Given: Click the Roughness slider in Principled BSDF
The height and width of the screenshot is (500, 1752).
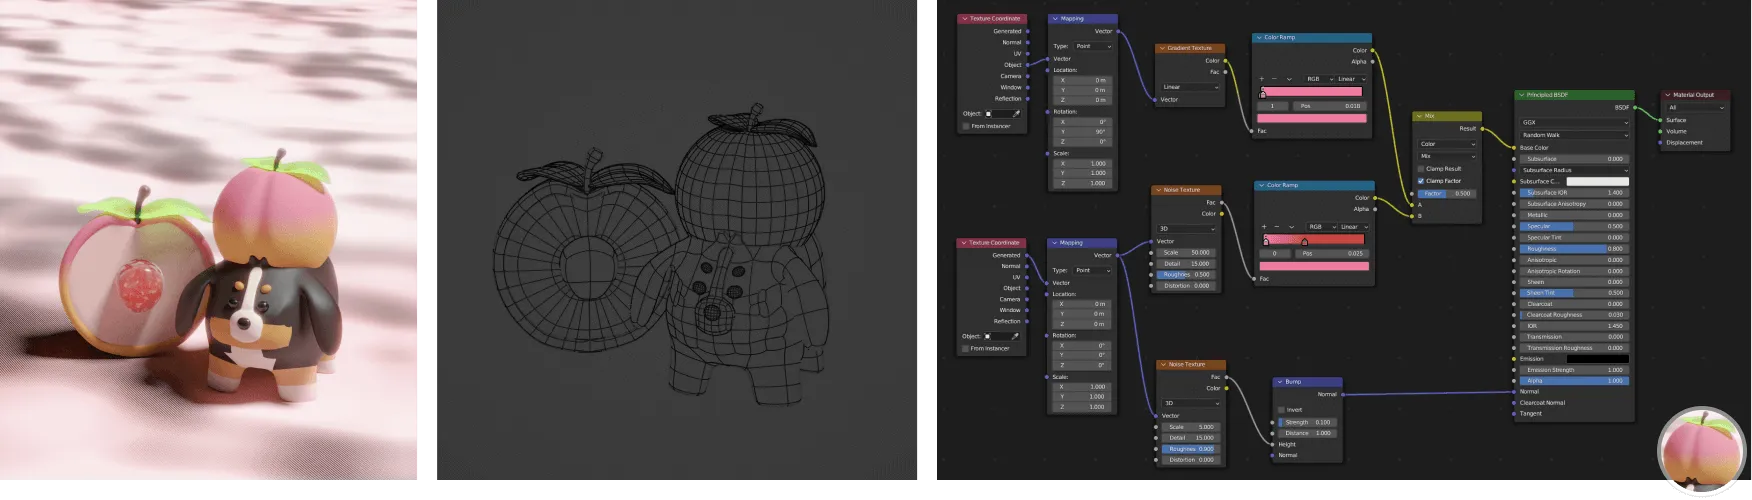Looking at the screenshot, I should (x=1574, y=249).
